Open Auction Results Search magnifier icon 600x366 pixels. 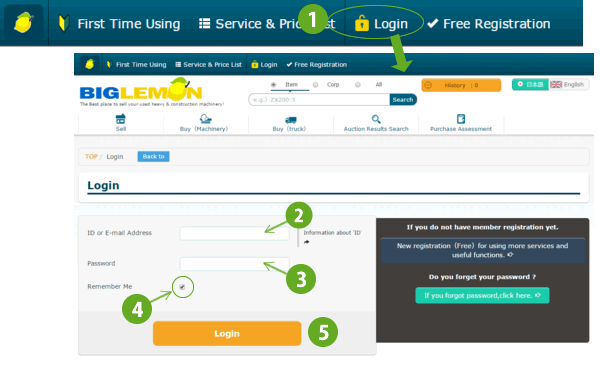[376, 119]
